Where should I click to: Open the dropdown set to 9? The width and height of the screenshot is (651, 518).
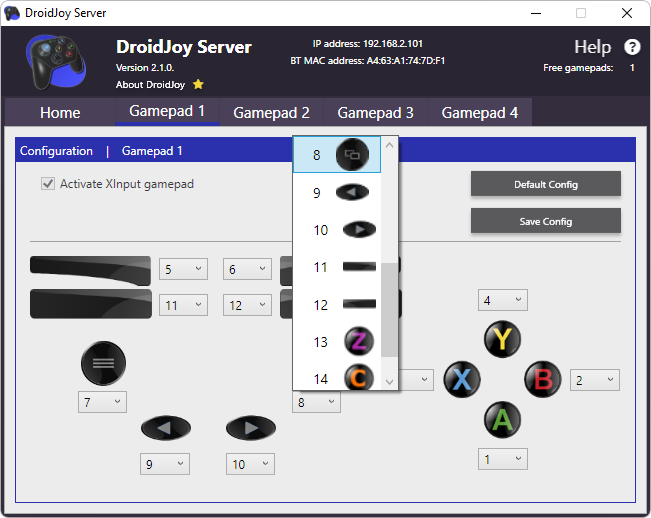[x=165, y=464]
